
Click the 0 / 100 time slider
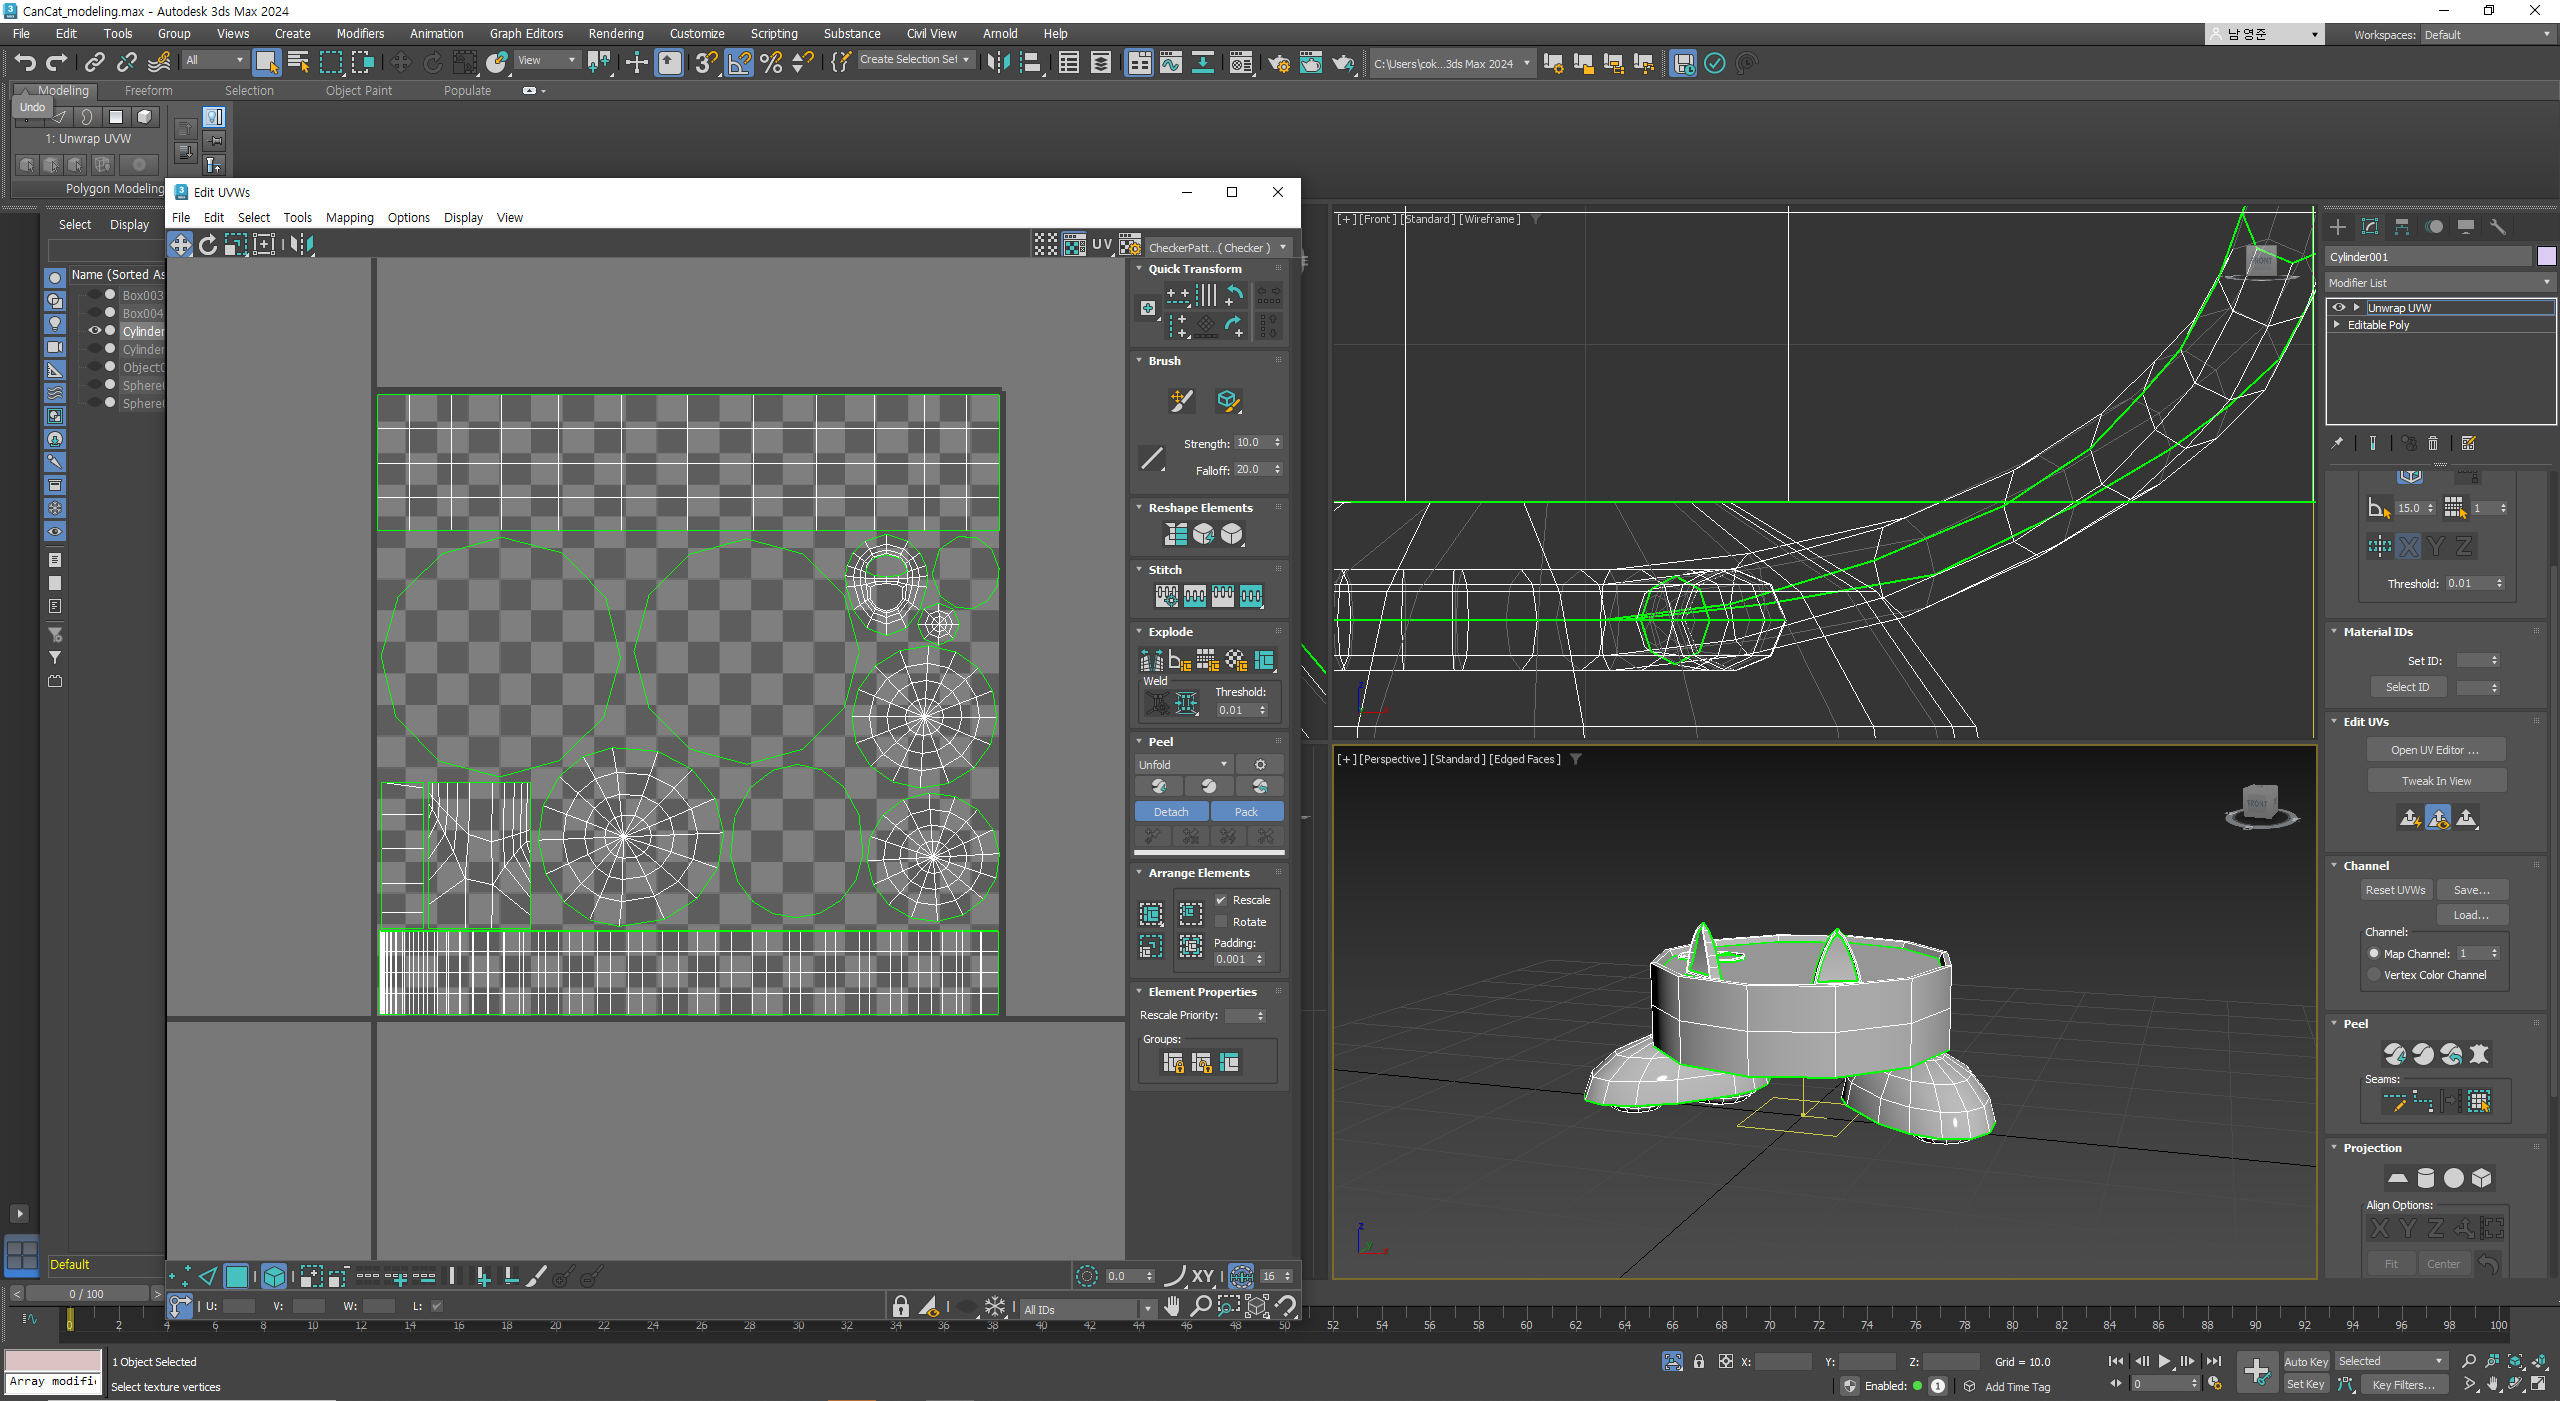pos(87,1294)
